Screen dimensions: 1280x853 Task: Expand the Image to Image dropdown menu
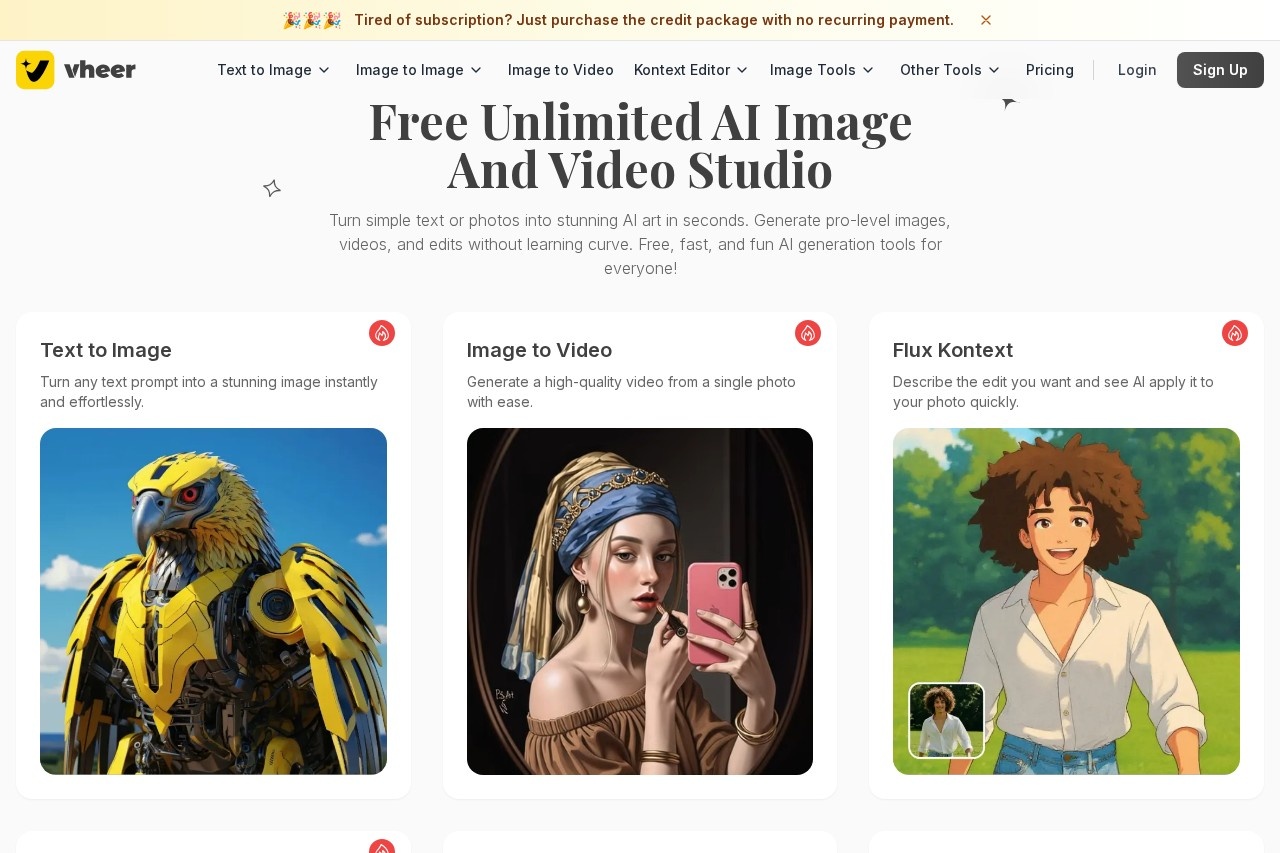pos(419,70)
